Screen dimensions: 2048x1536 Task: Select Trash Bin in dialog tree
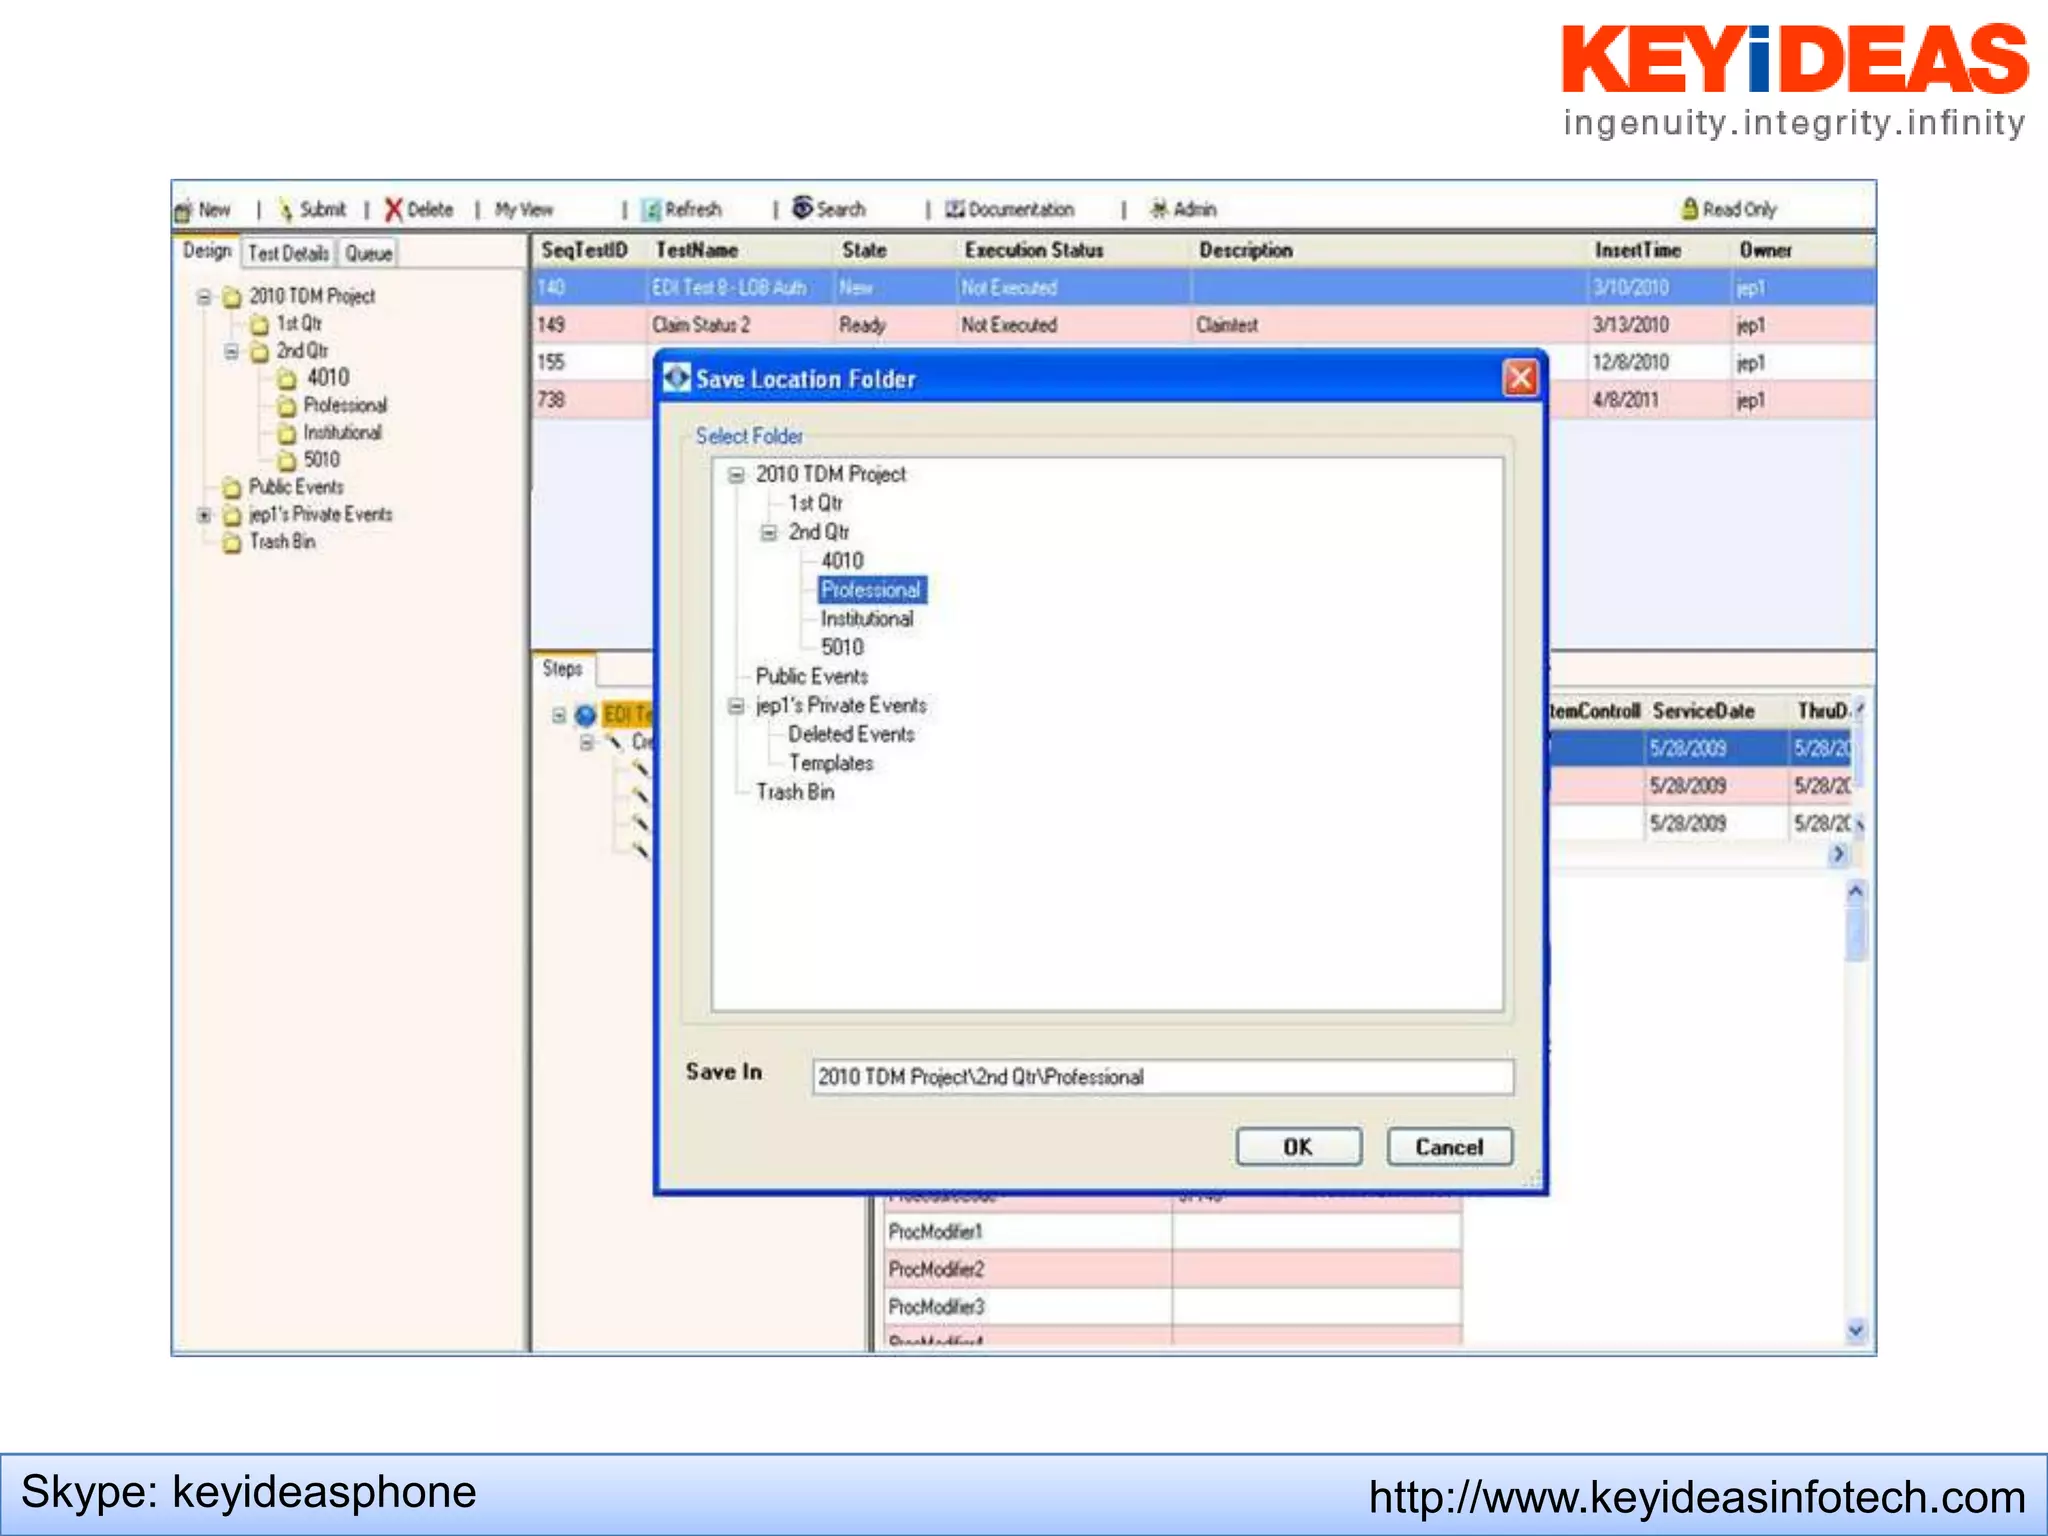pyautogui.click(x=795, y=793)
